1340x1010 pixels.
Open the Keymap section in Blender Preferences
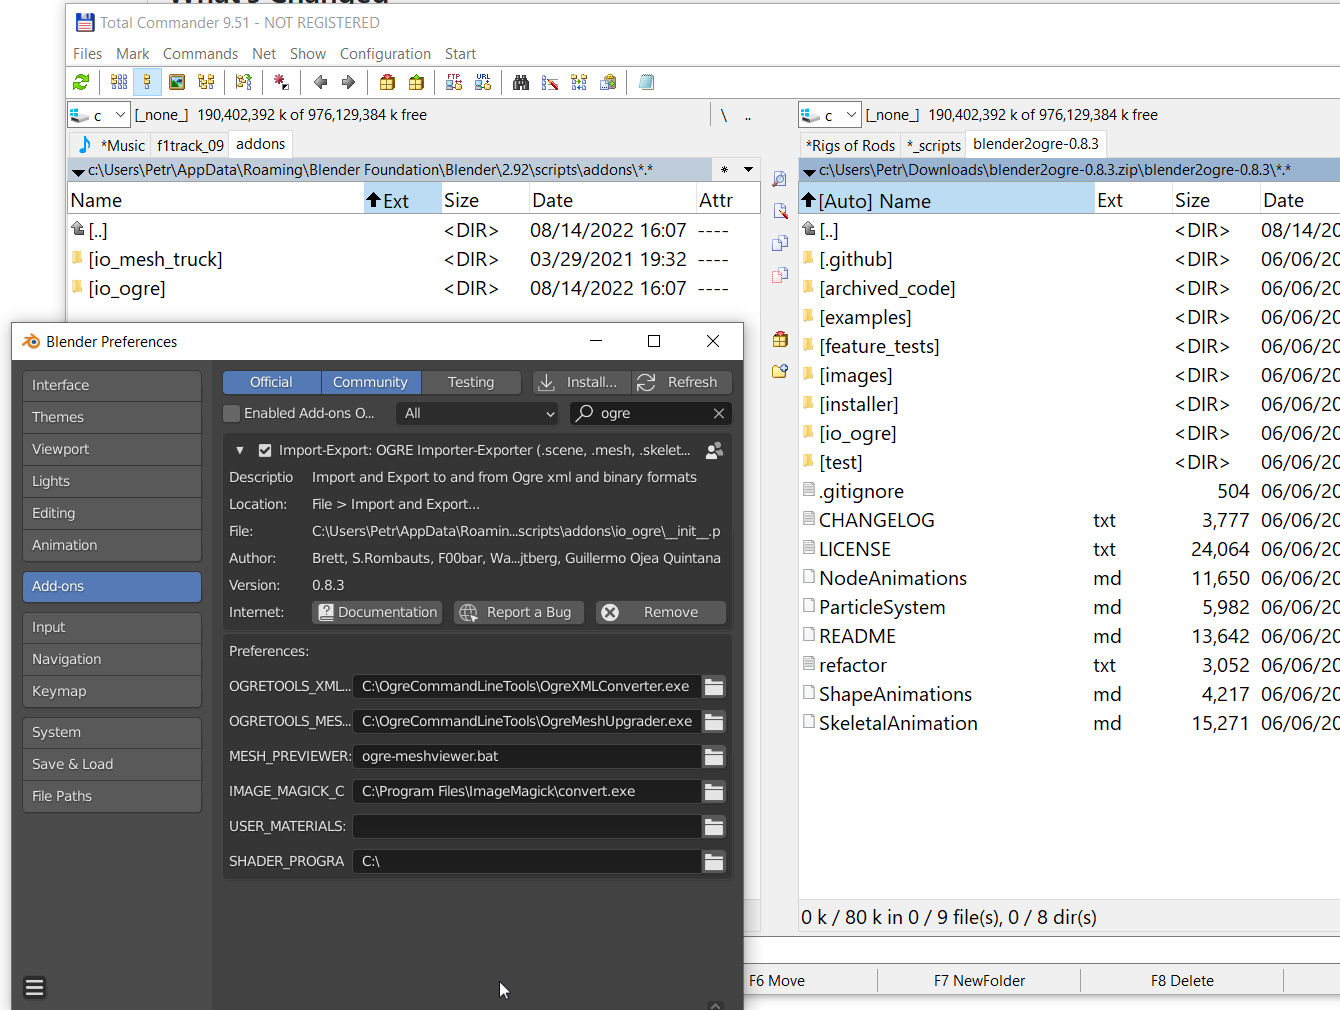(112, 691)
